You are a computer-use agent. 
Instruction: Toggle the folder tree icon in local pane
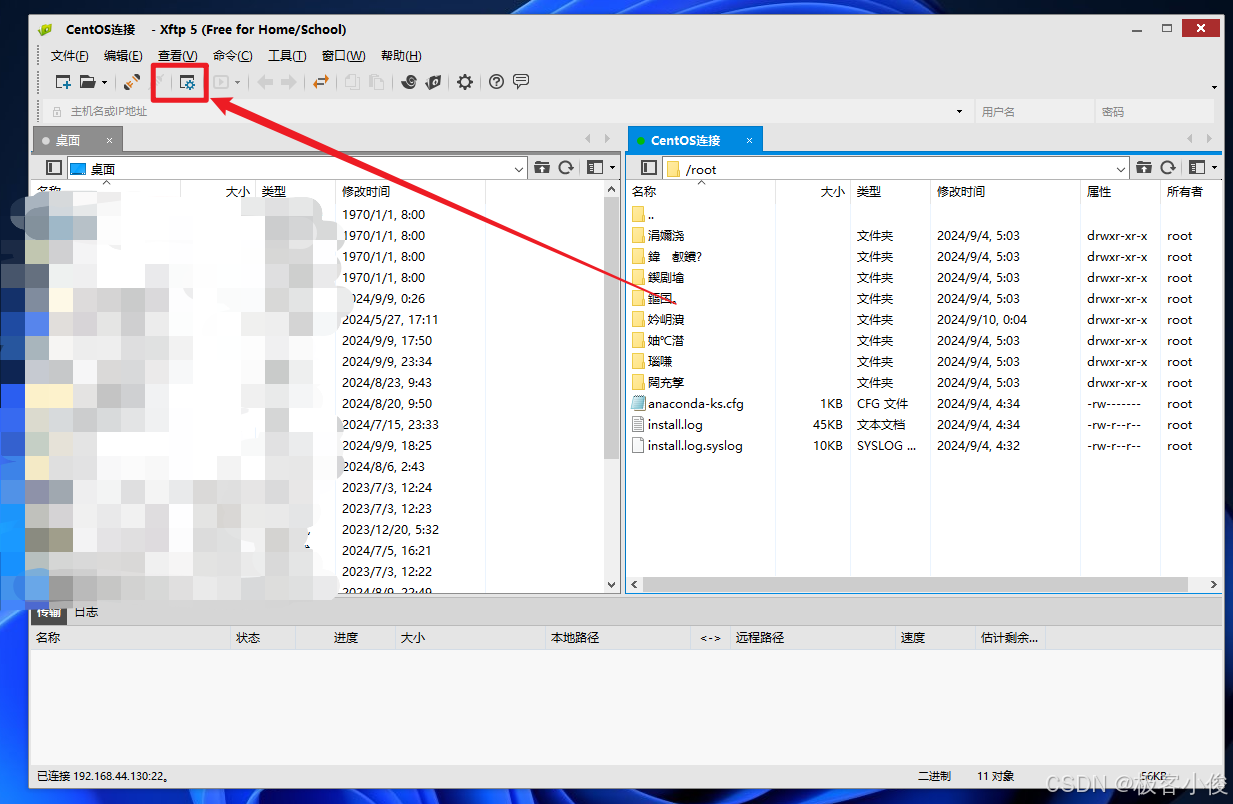(x=54, y=168)
